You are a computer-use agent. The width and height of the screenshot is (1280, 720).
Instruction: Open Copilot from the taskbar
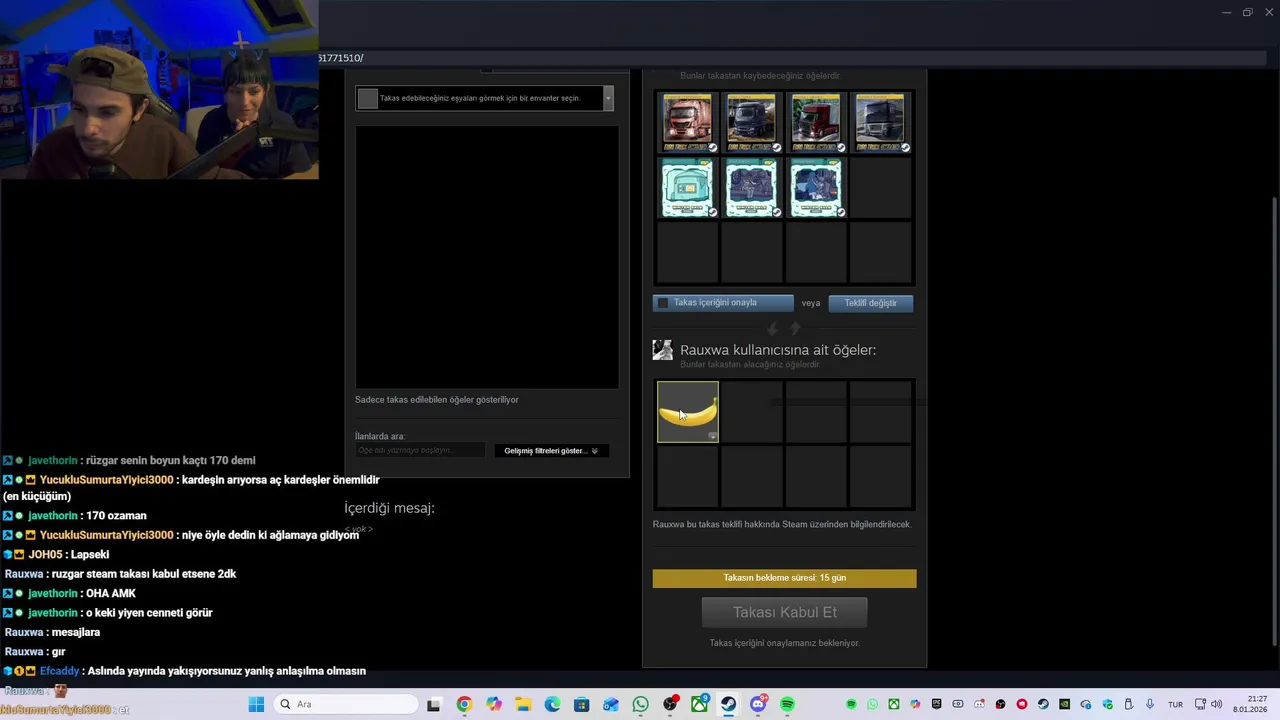coord(494,704)
